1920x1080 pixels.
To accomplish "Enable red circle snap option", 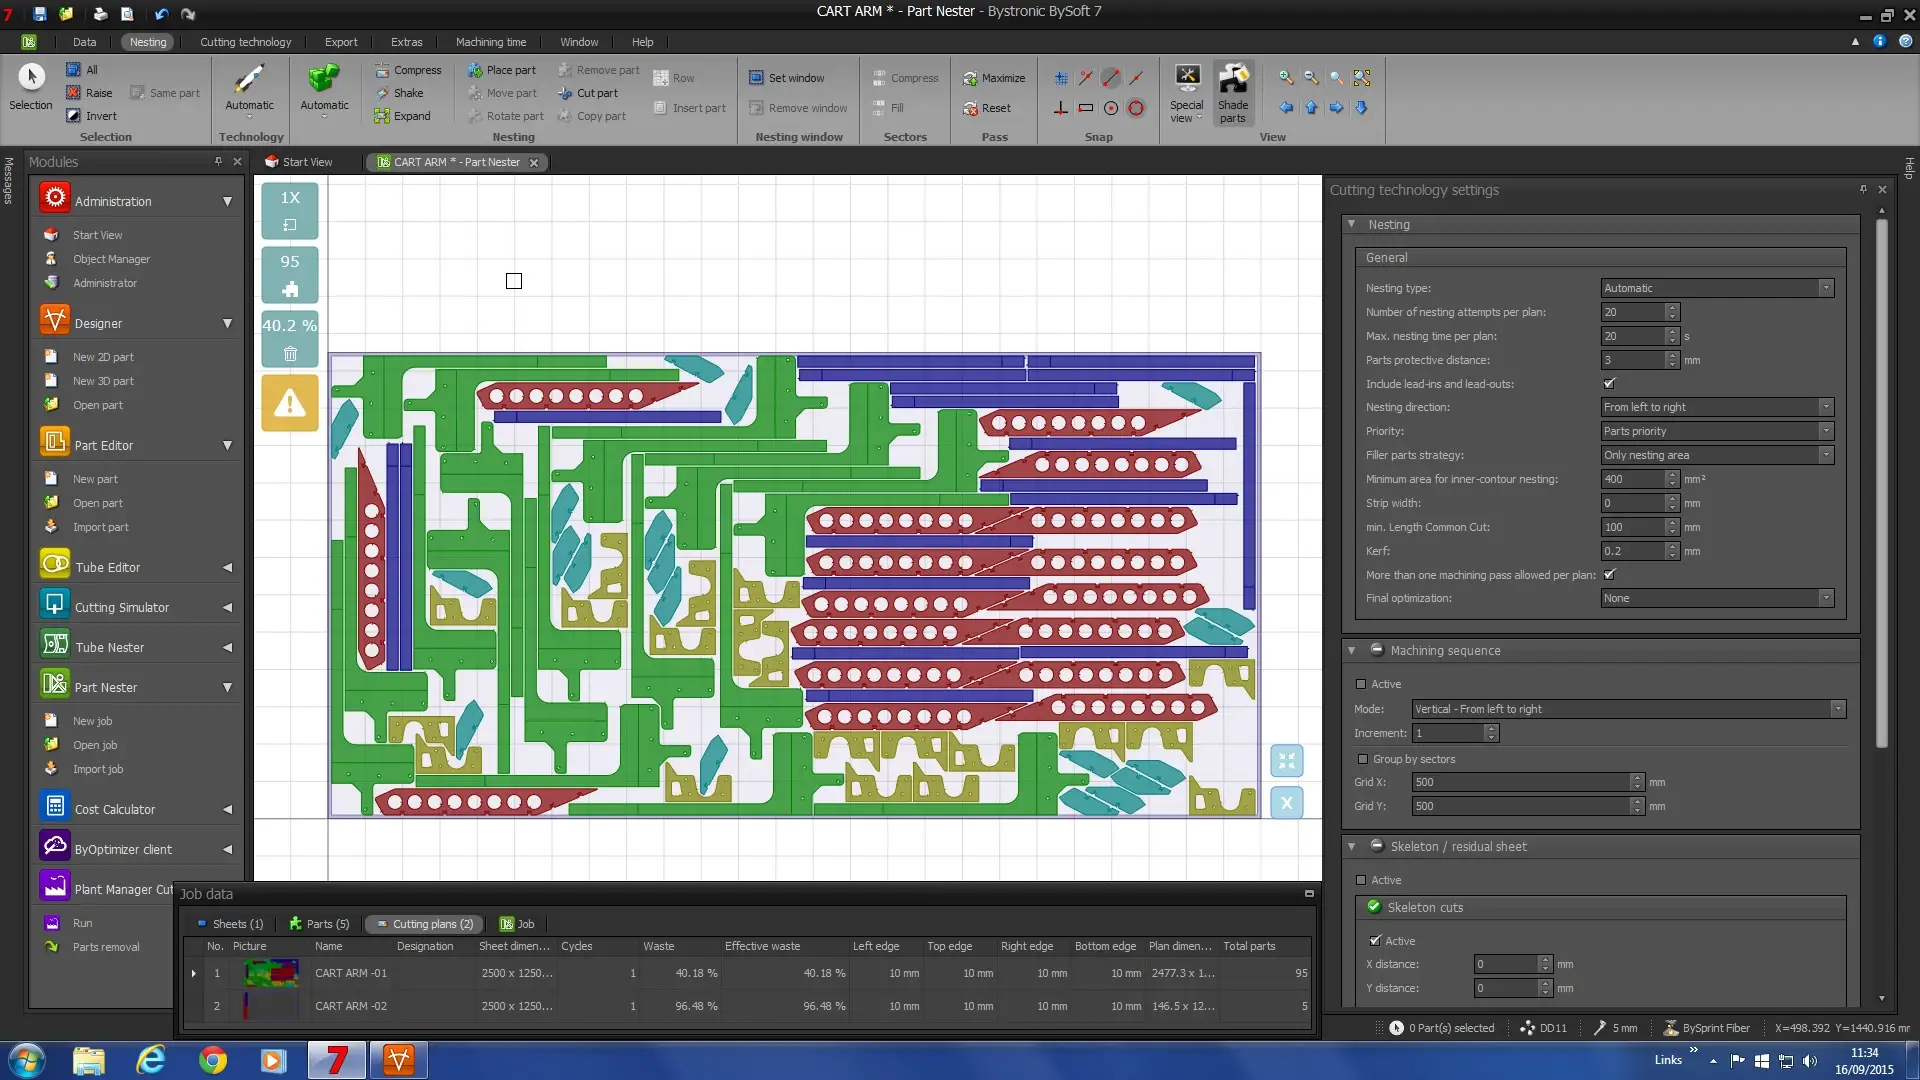I will 1136,108.
